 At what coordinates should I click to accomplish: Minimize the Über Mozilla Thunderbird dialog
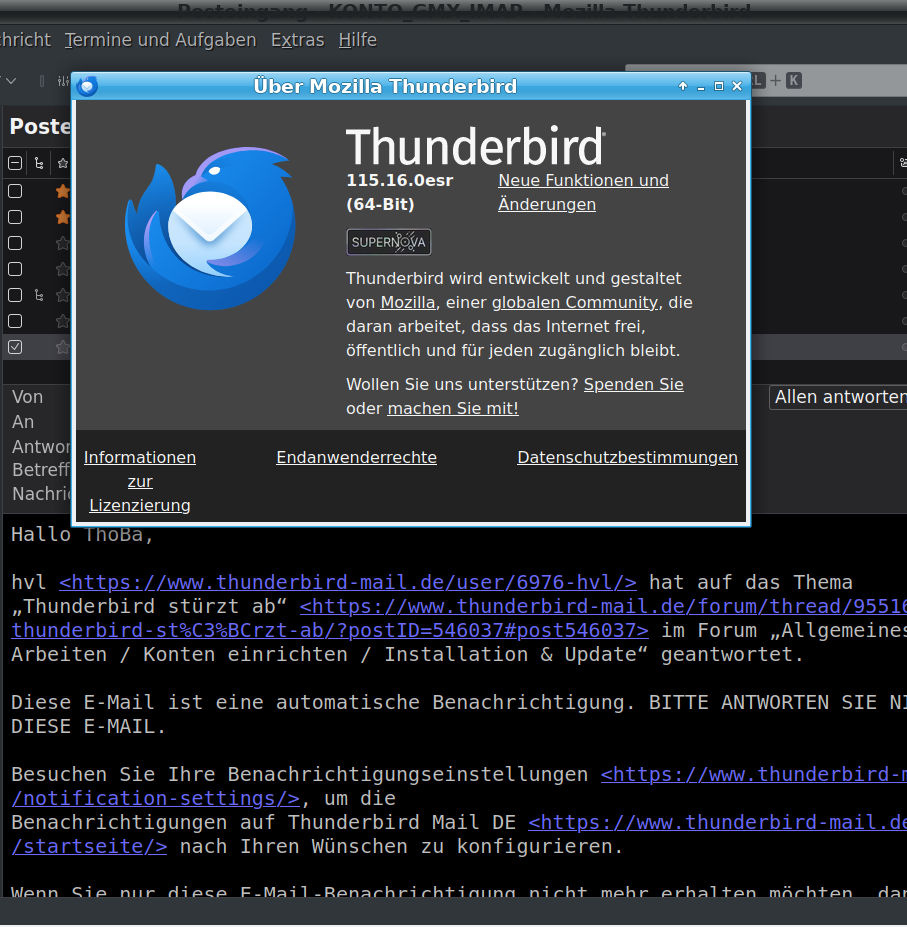point(701,87)
